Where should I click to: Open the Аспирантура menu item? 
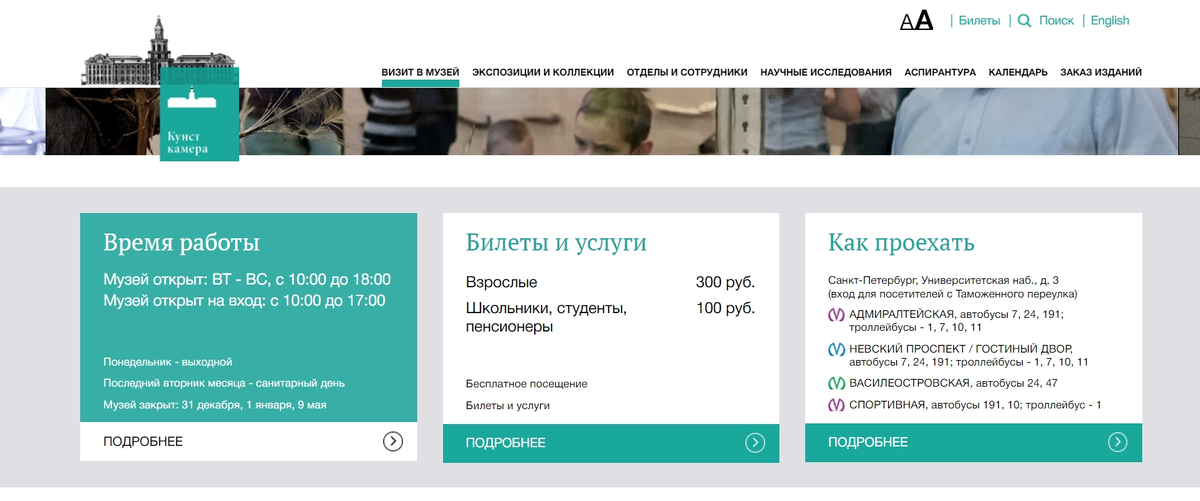(x=940, y=72)
